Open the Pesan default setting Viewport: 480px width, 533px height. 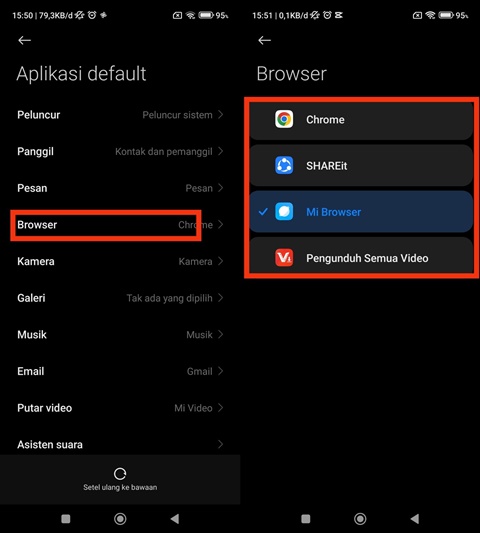click(x=120, y=188)
